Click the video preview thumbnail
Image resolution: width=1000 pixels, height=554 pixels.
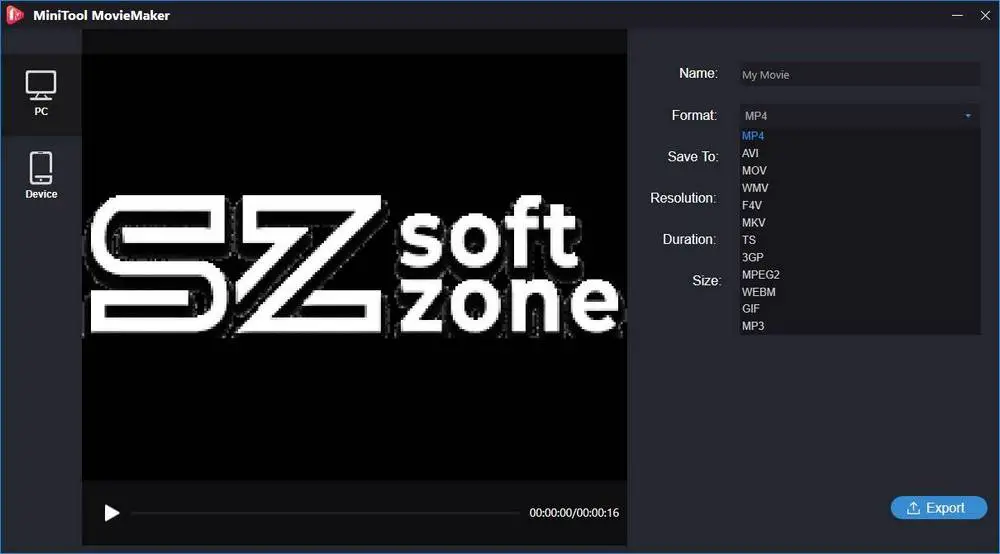[354, 266]
